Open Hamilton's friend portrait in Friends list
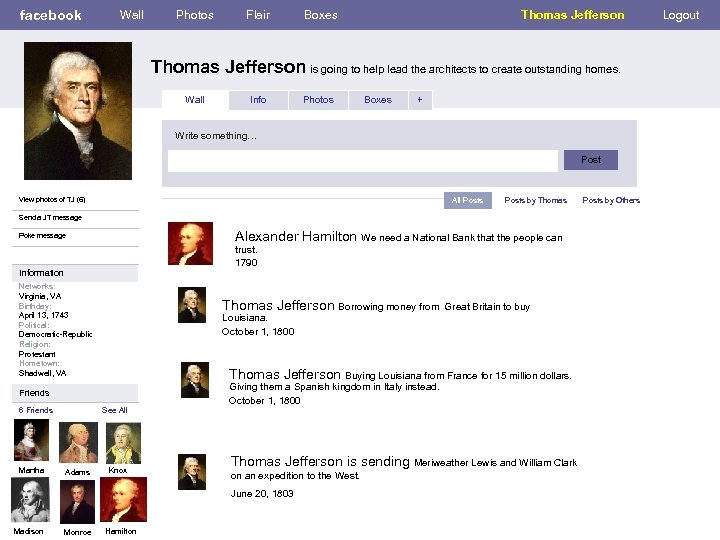Viewport: 720px width, 540px height. pyautogui.click(x=124, y=500)
